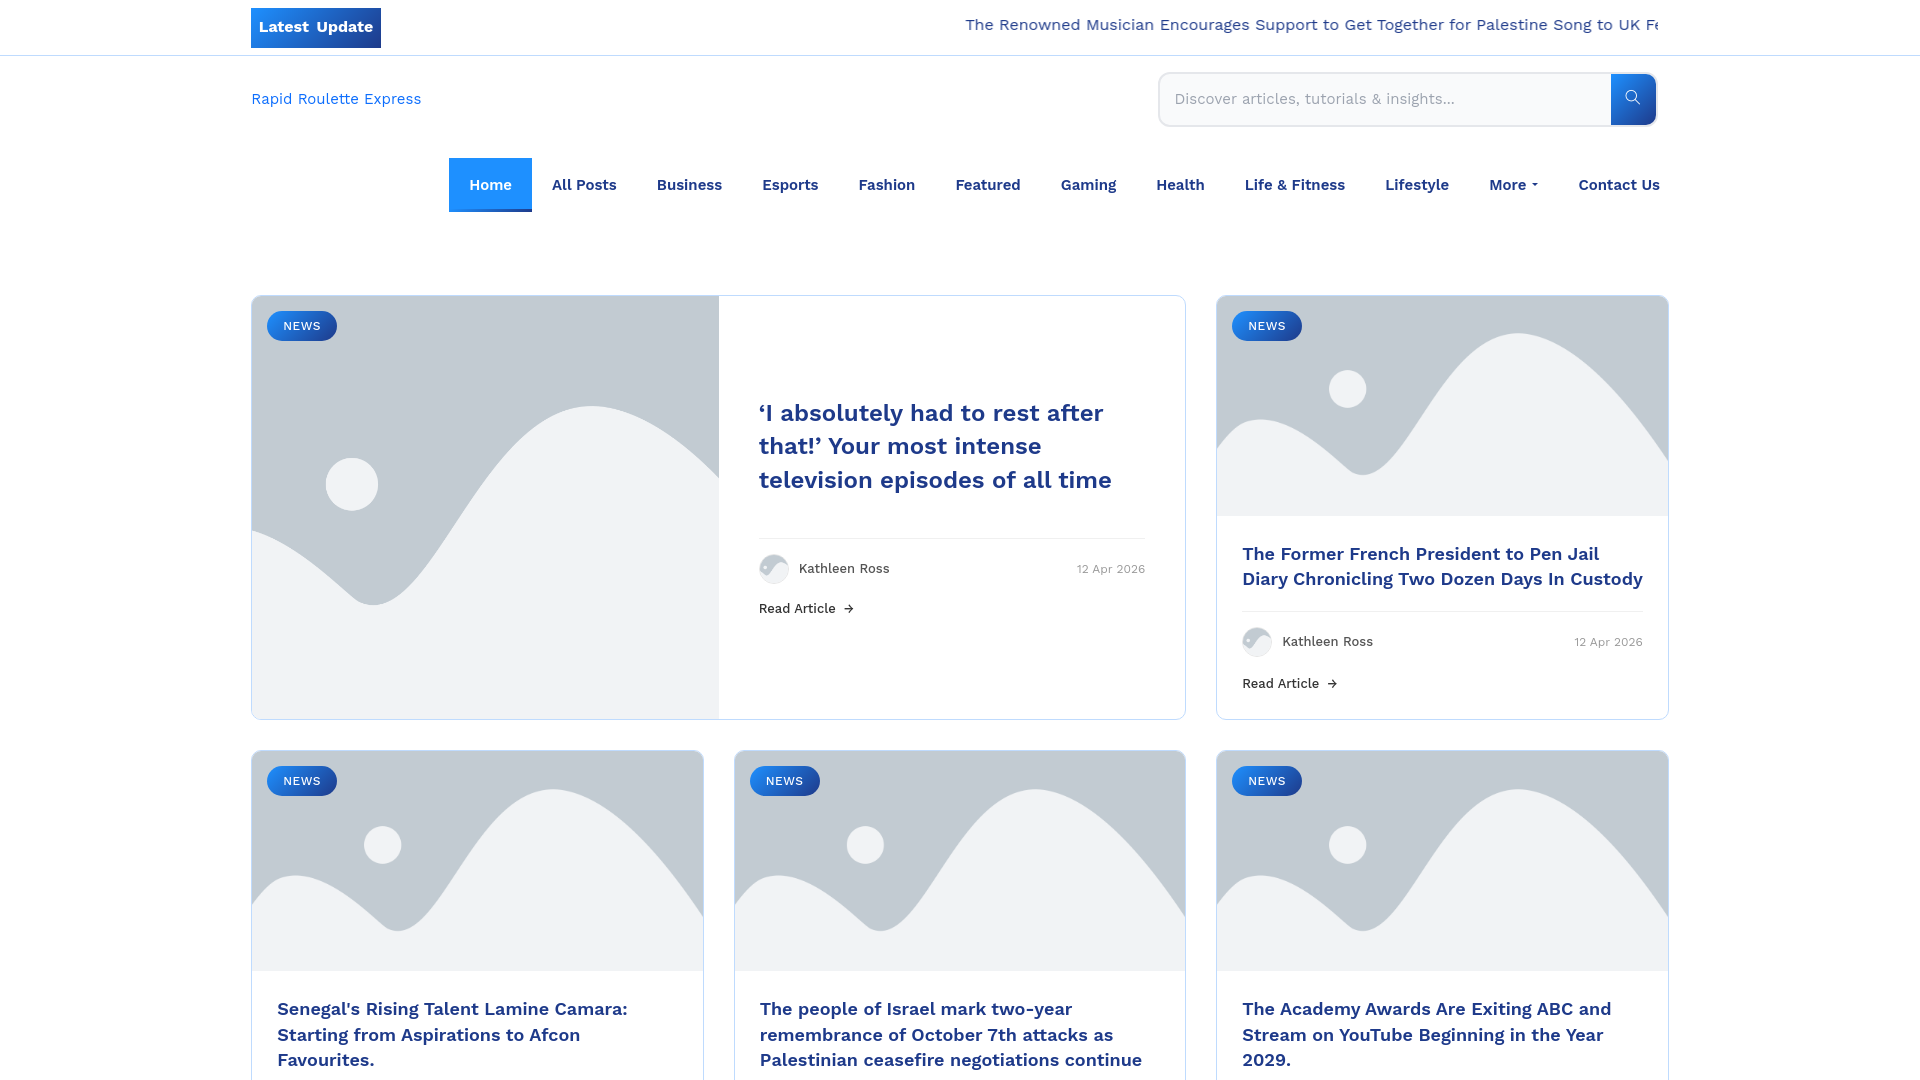The image size is (1920, 1080).
Task: Click NEWS badge on French President card
Action: [x=1266, y=326]
